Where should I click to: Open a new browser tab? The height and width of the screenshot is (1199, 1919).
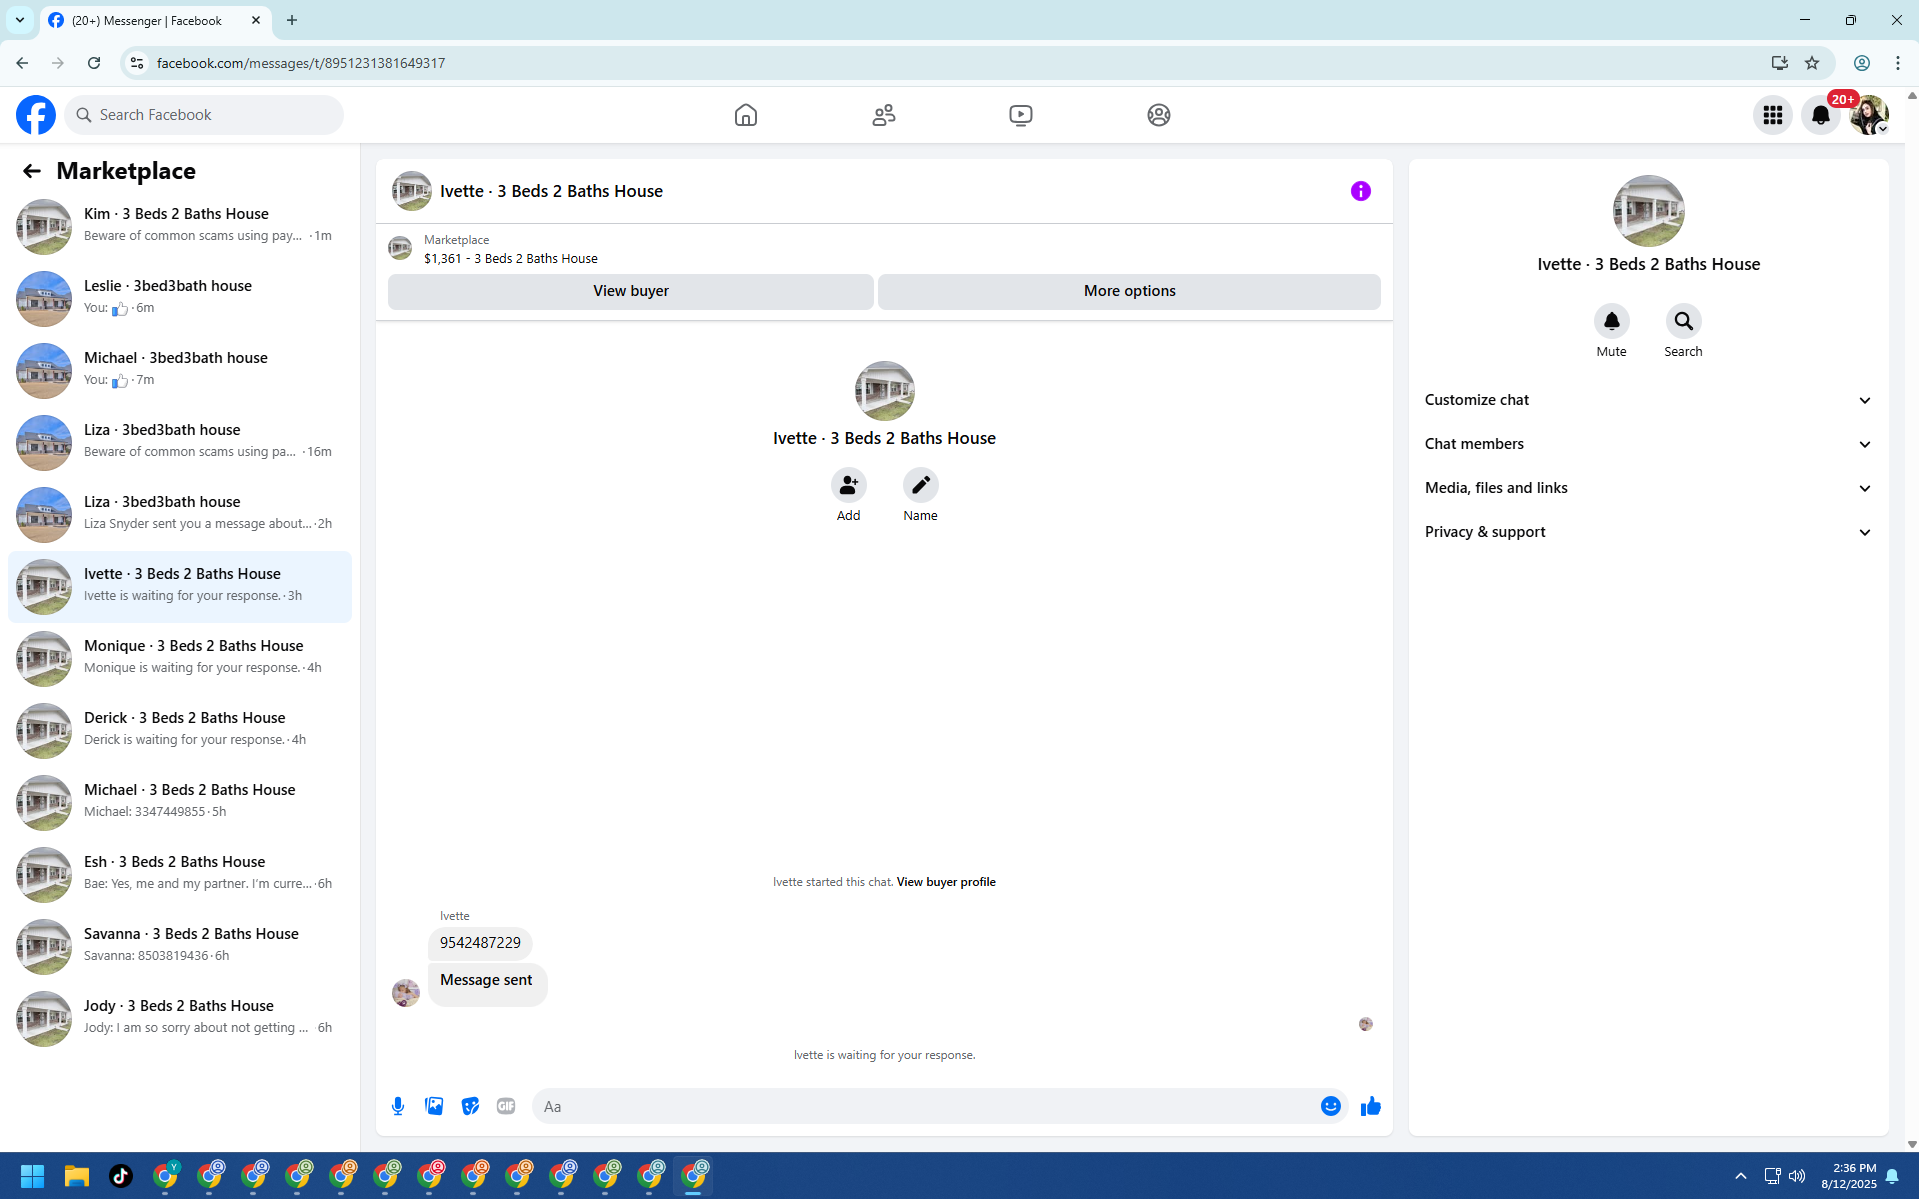[x=292, y=20]
